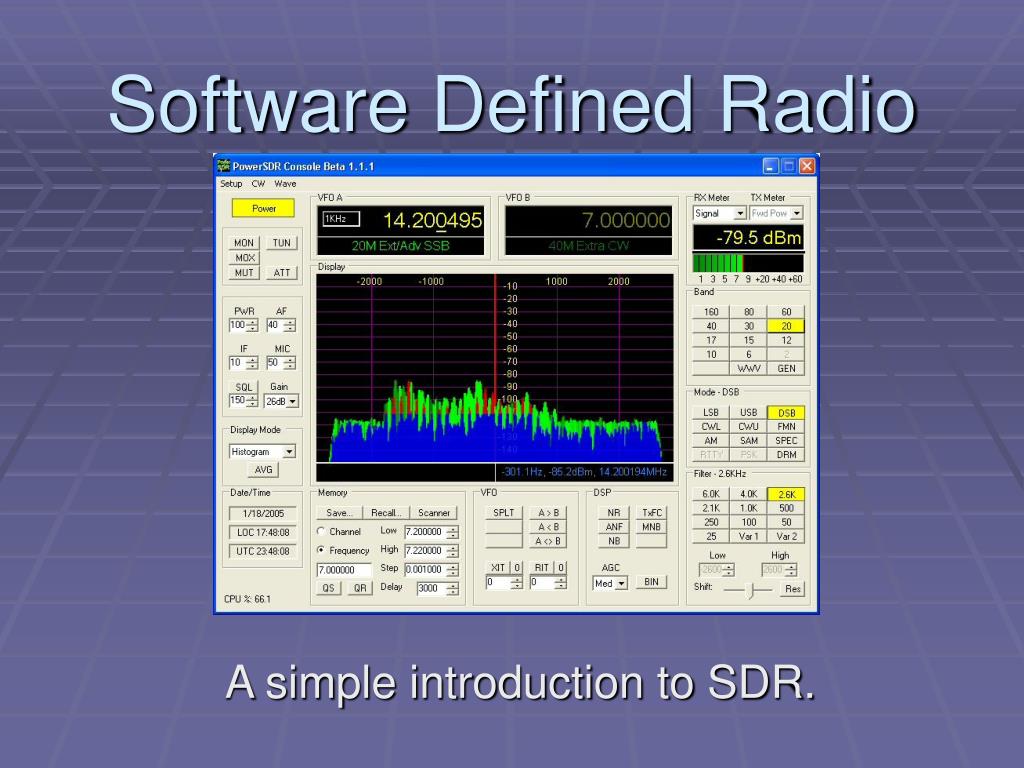Click the memory Recall button
The image size is (1024, 768).
coord(386,513)
